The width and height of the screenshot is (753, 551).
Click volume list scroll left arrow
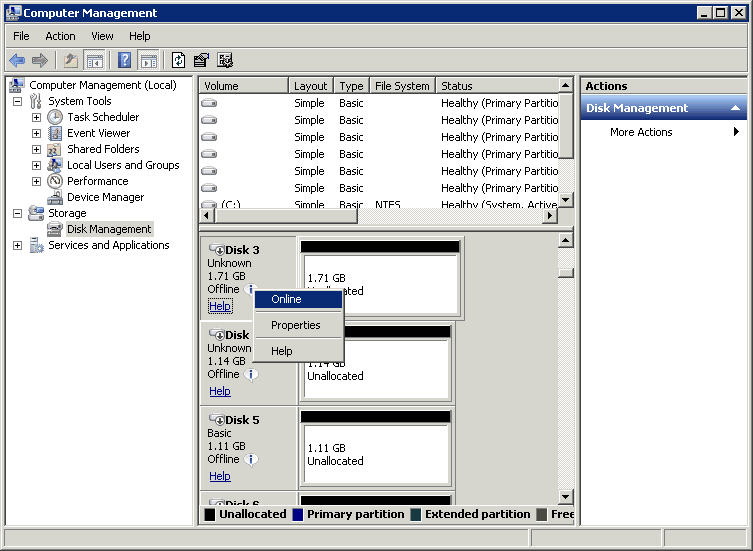[207, 216]
